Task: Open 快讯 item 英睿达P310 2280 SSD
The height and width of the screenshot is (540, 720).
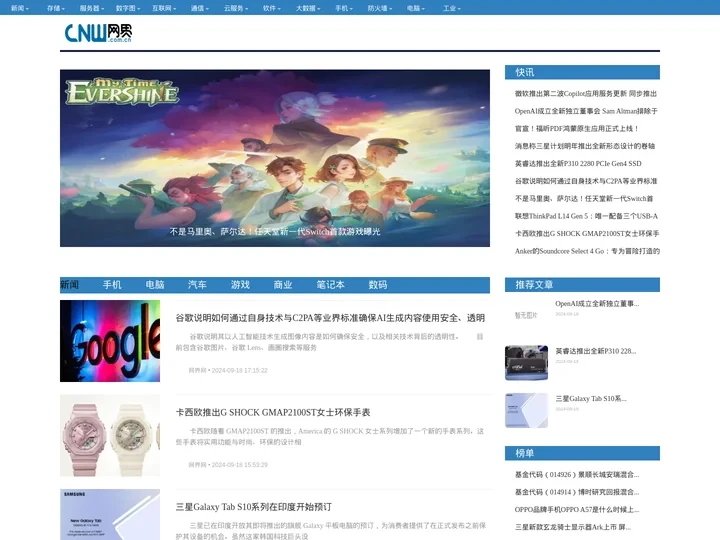Action: tap(578, 163)
